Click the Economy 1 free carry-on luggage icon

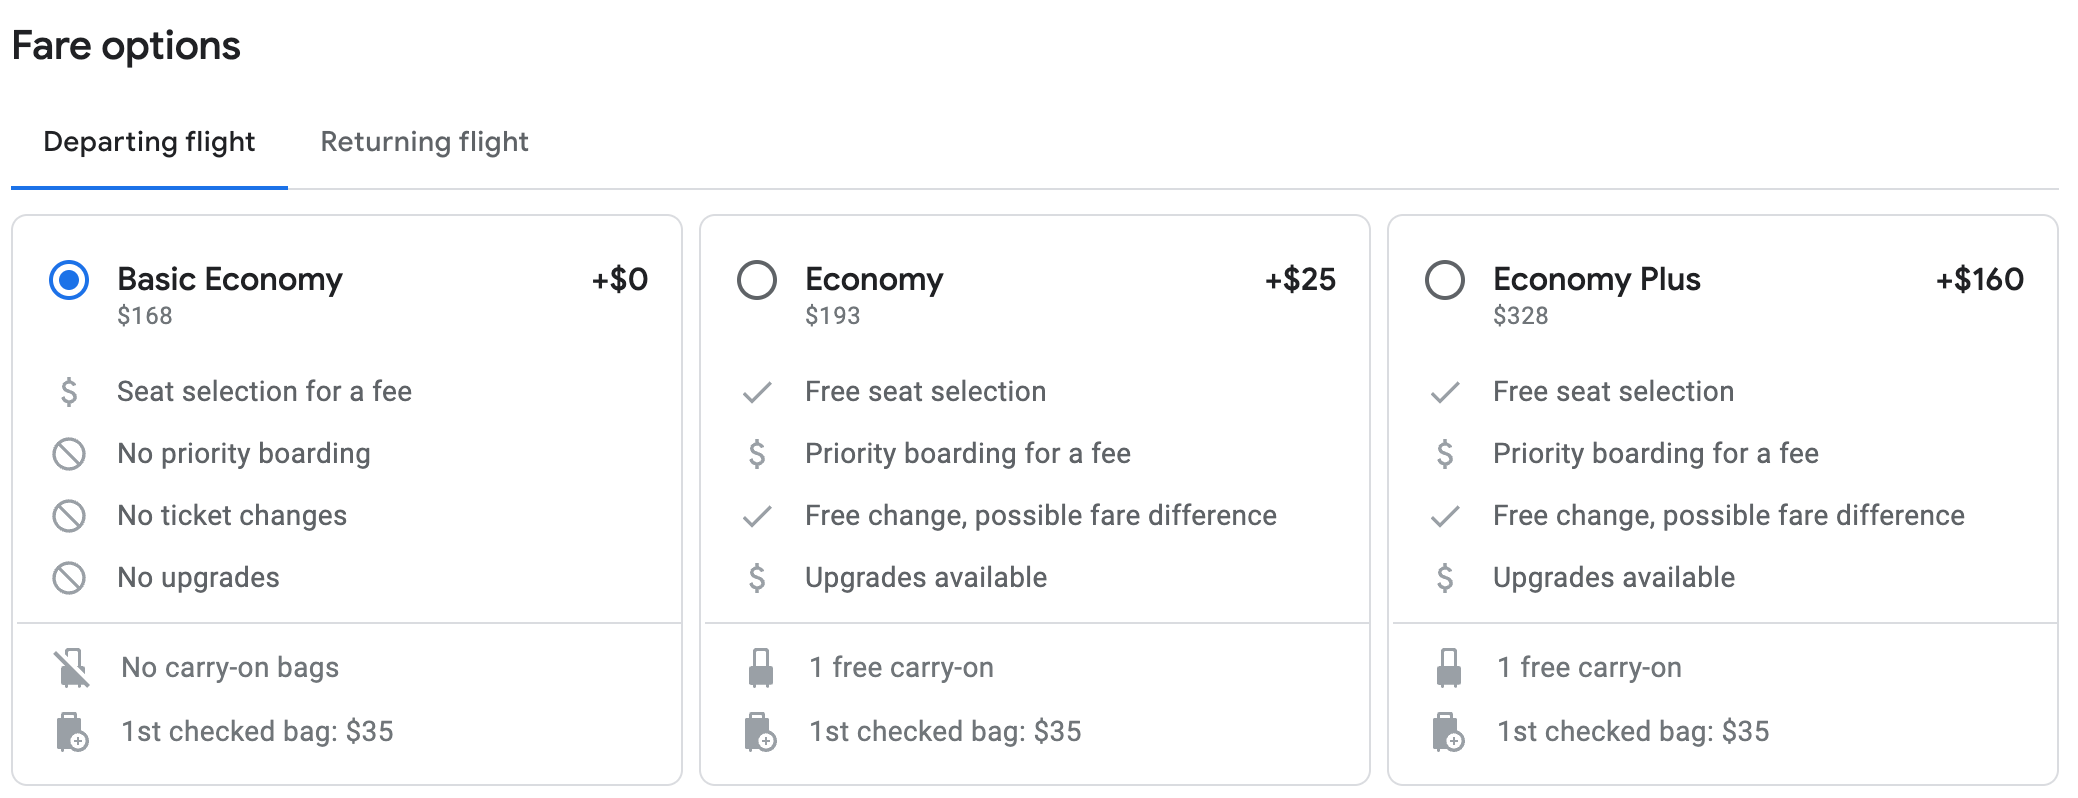point(761,668)
